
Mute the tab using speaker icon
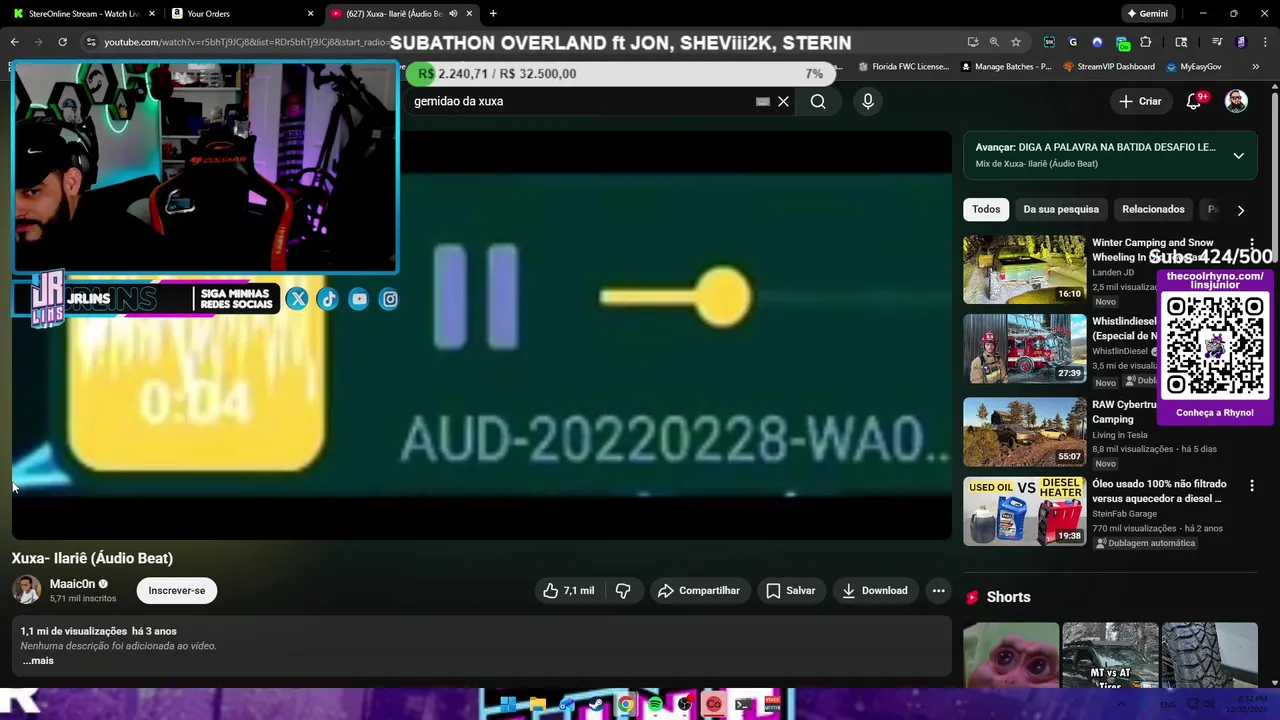[453, 13]
